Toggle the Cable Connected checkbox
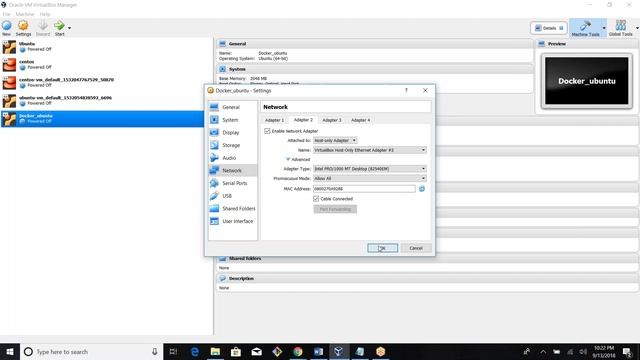This screenshot has height=360, width=640. (316, 199)
